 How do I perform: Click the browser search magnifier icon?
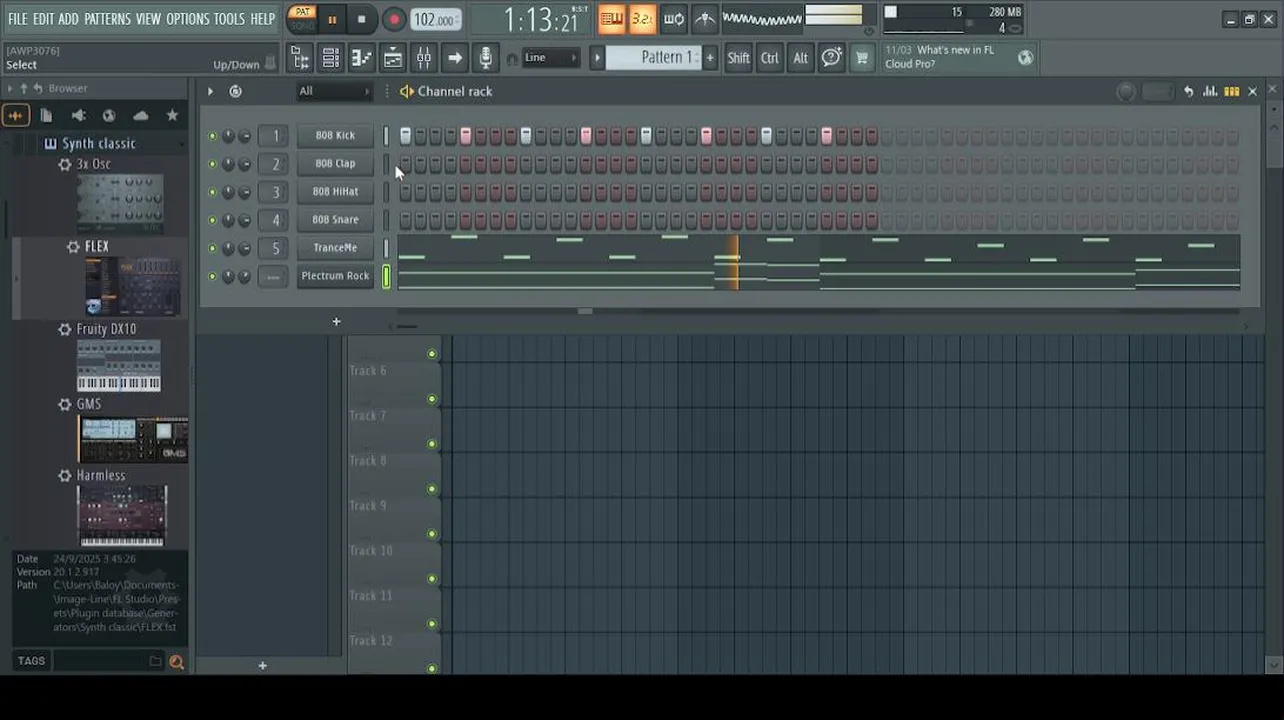pyautogui.click(x=177, y=661)
